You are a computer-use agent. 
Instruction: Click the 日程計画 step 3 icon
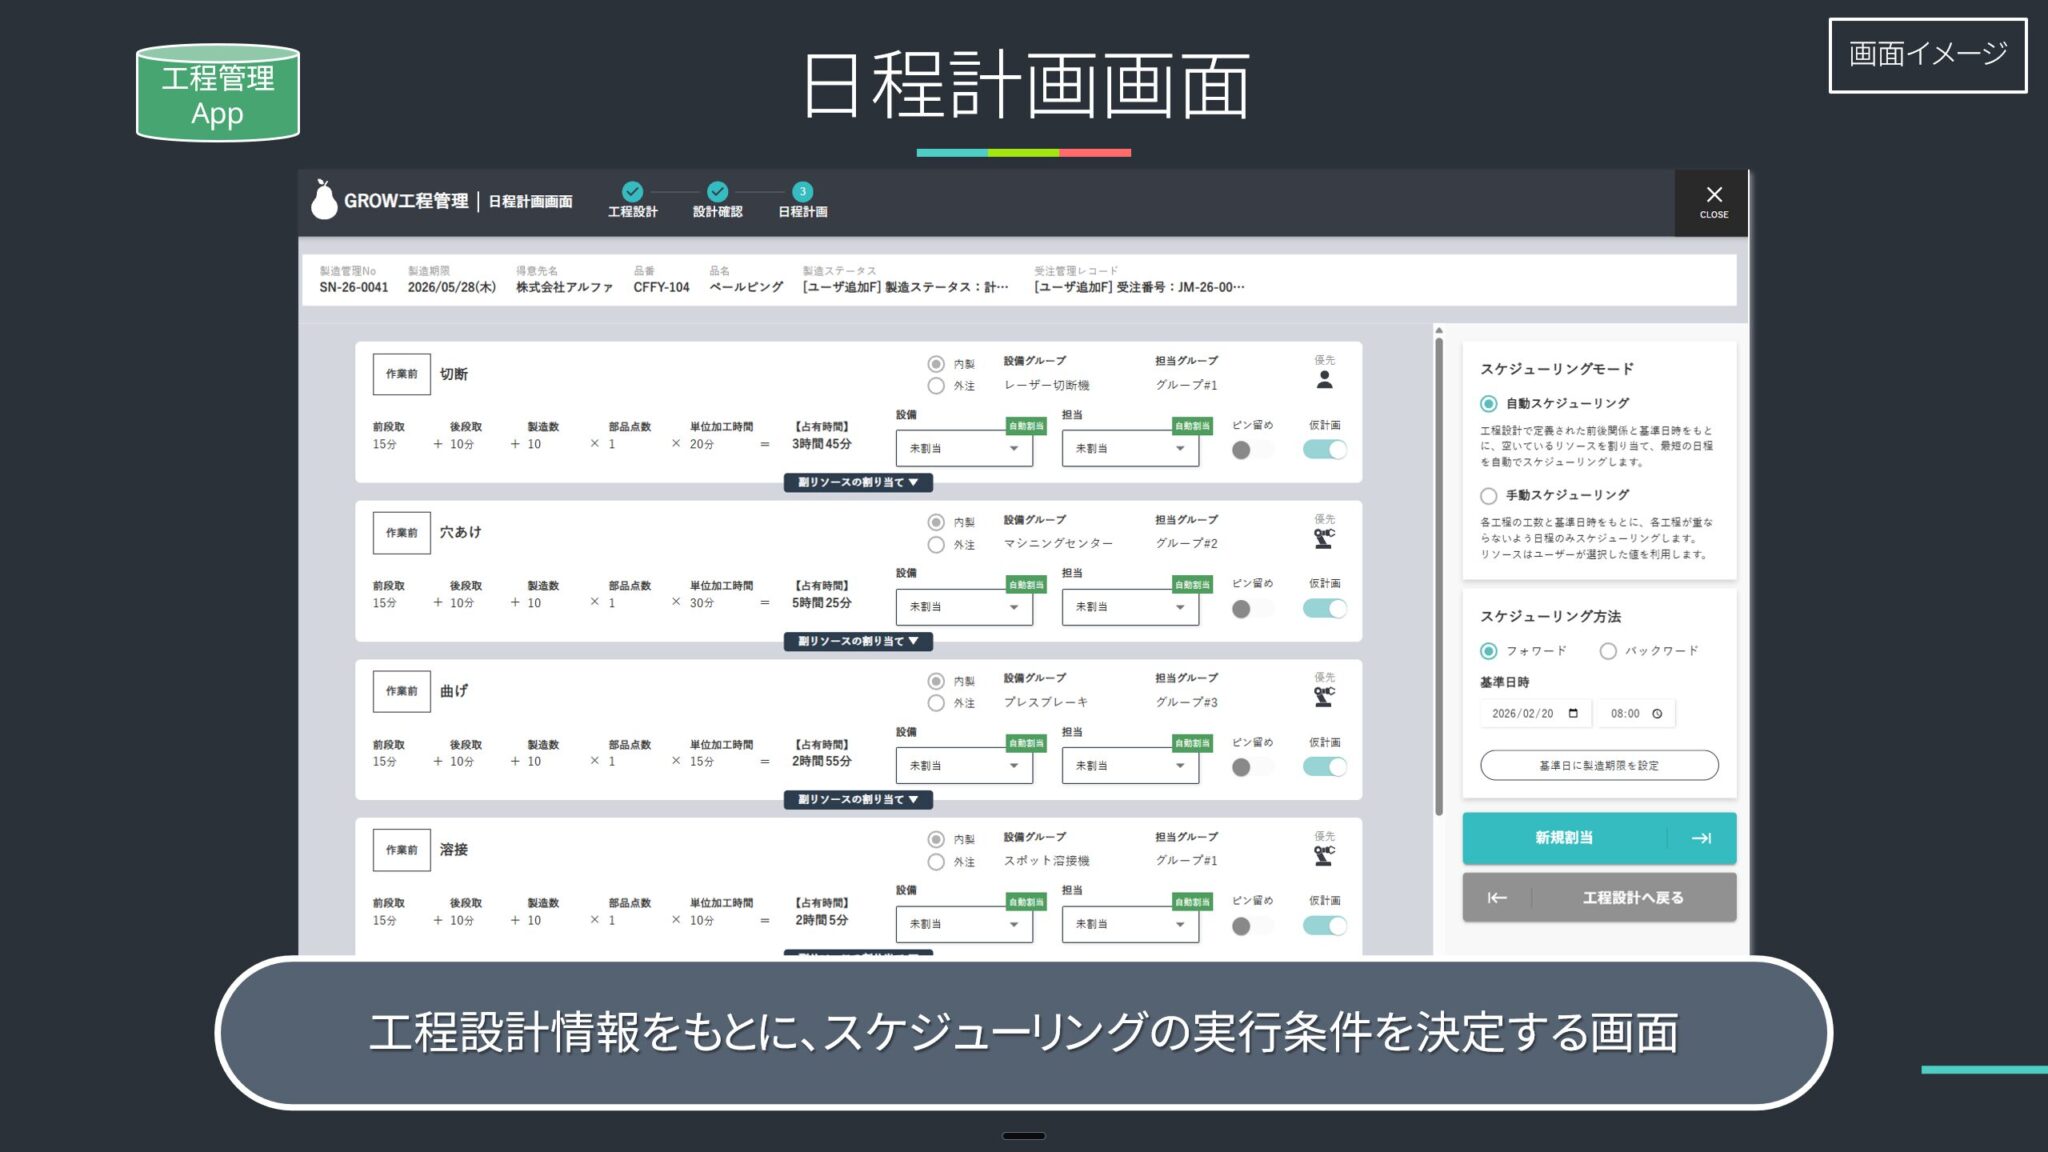tap(802, 191)
